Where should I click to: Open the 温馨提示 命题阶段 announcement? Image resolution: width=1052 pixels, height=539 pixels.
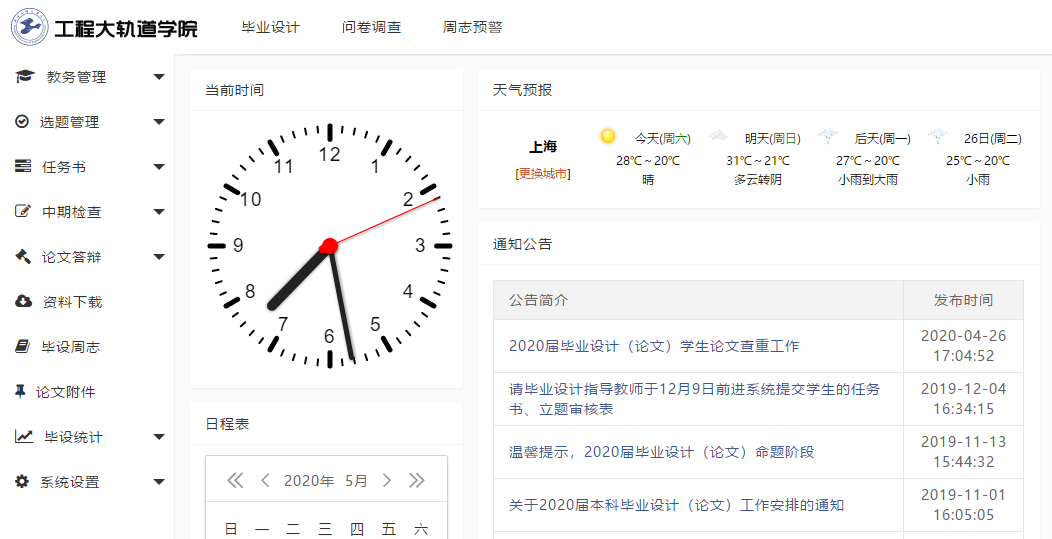click(x=662, y=452)
